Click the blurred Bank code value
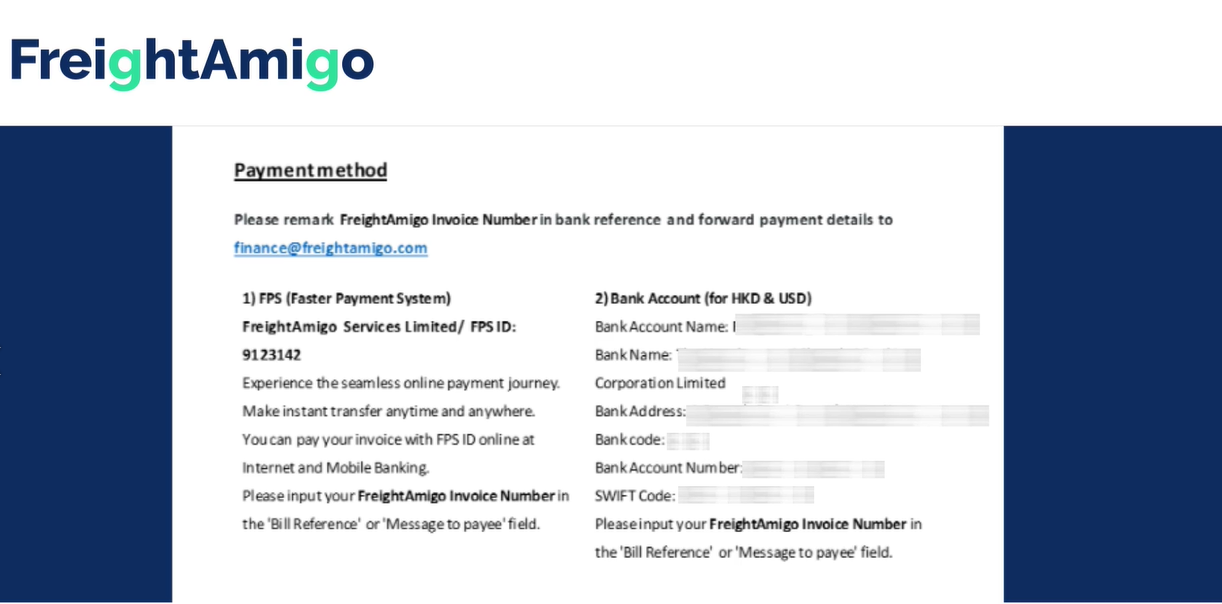Screen dimensions: 1222x604 [x=688, y=440]
